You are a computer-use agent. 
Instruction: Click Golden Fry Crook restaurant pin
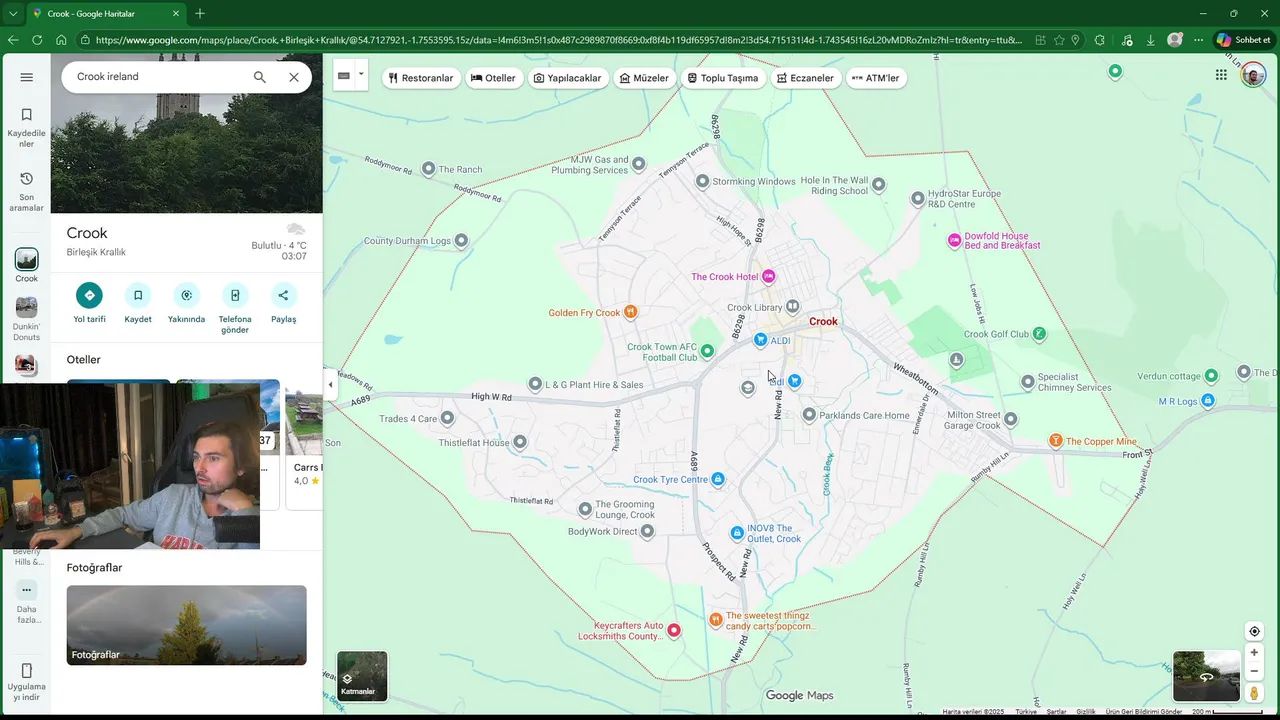point(630,312)
